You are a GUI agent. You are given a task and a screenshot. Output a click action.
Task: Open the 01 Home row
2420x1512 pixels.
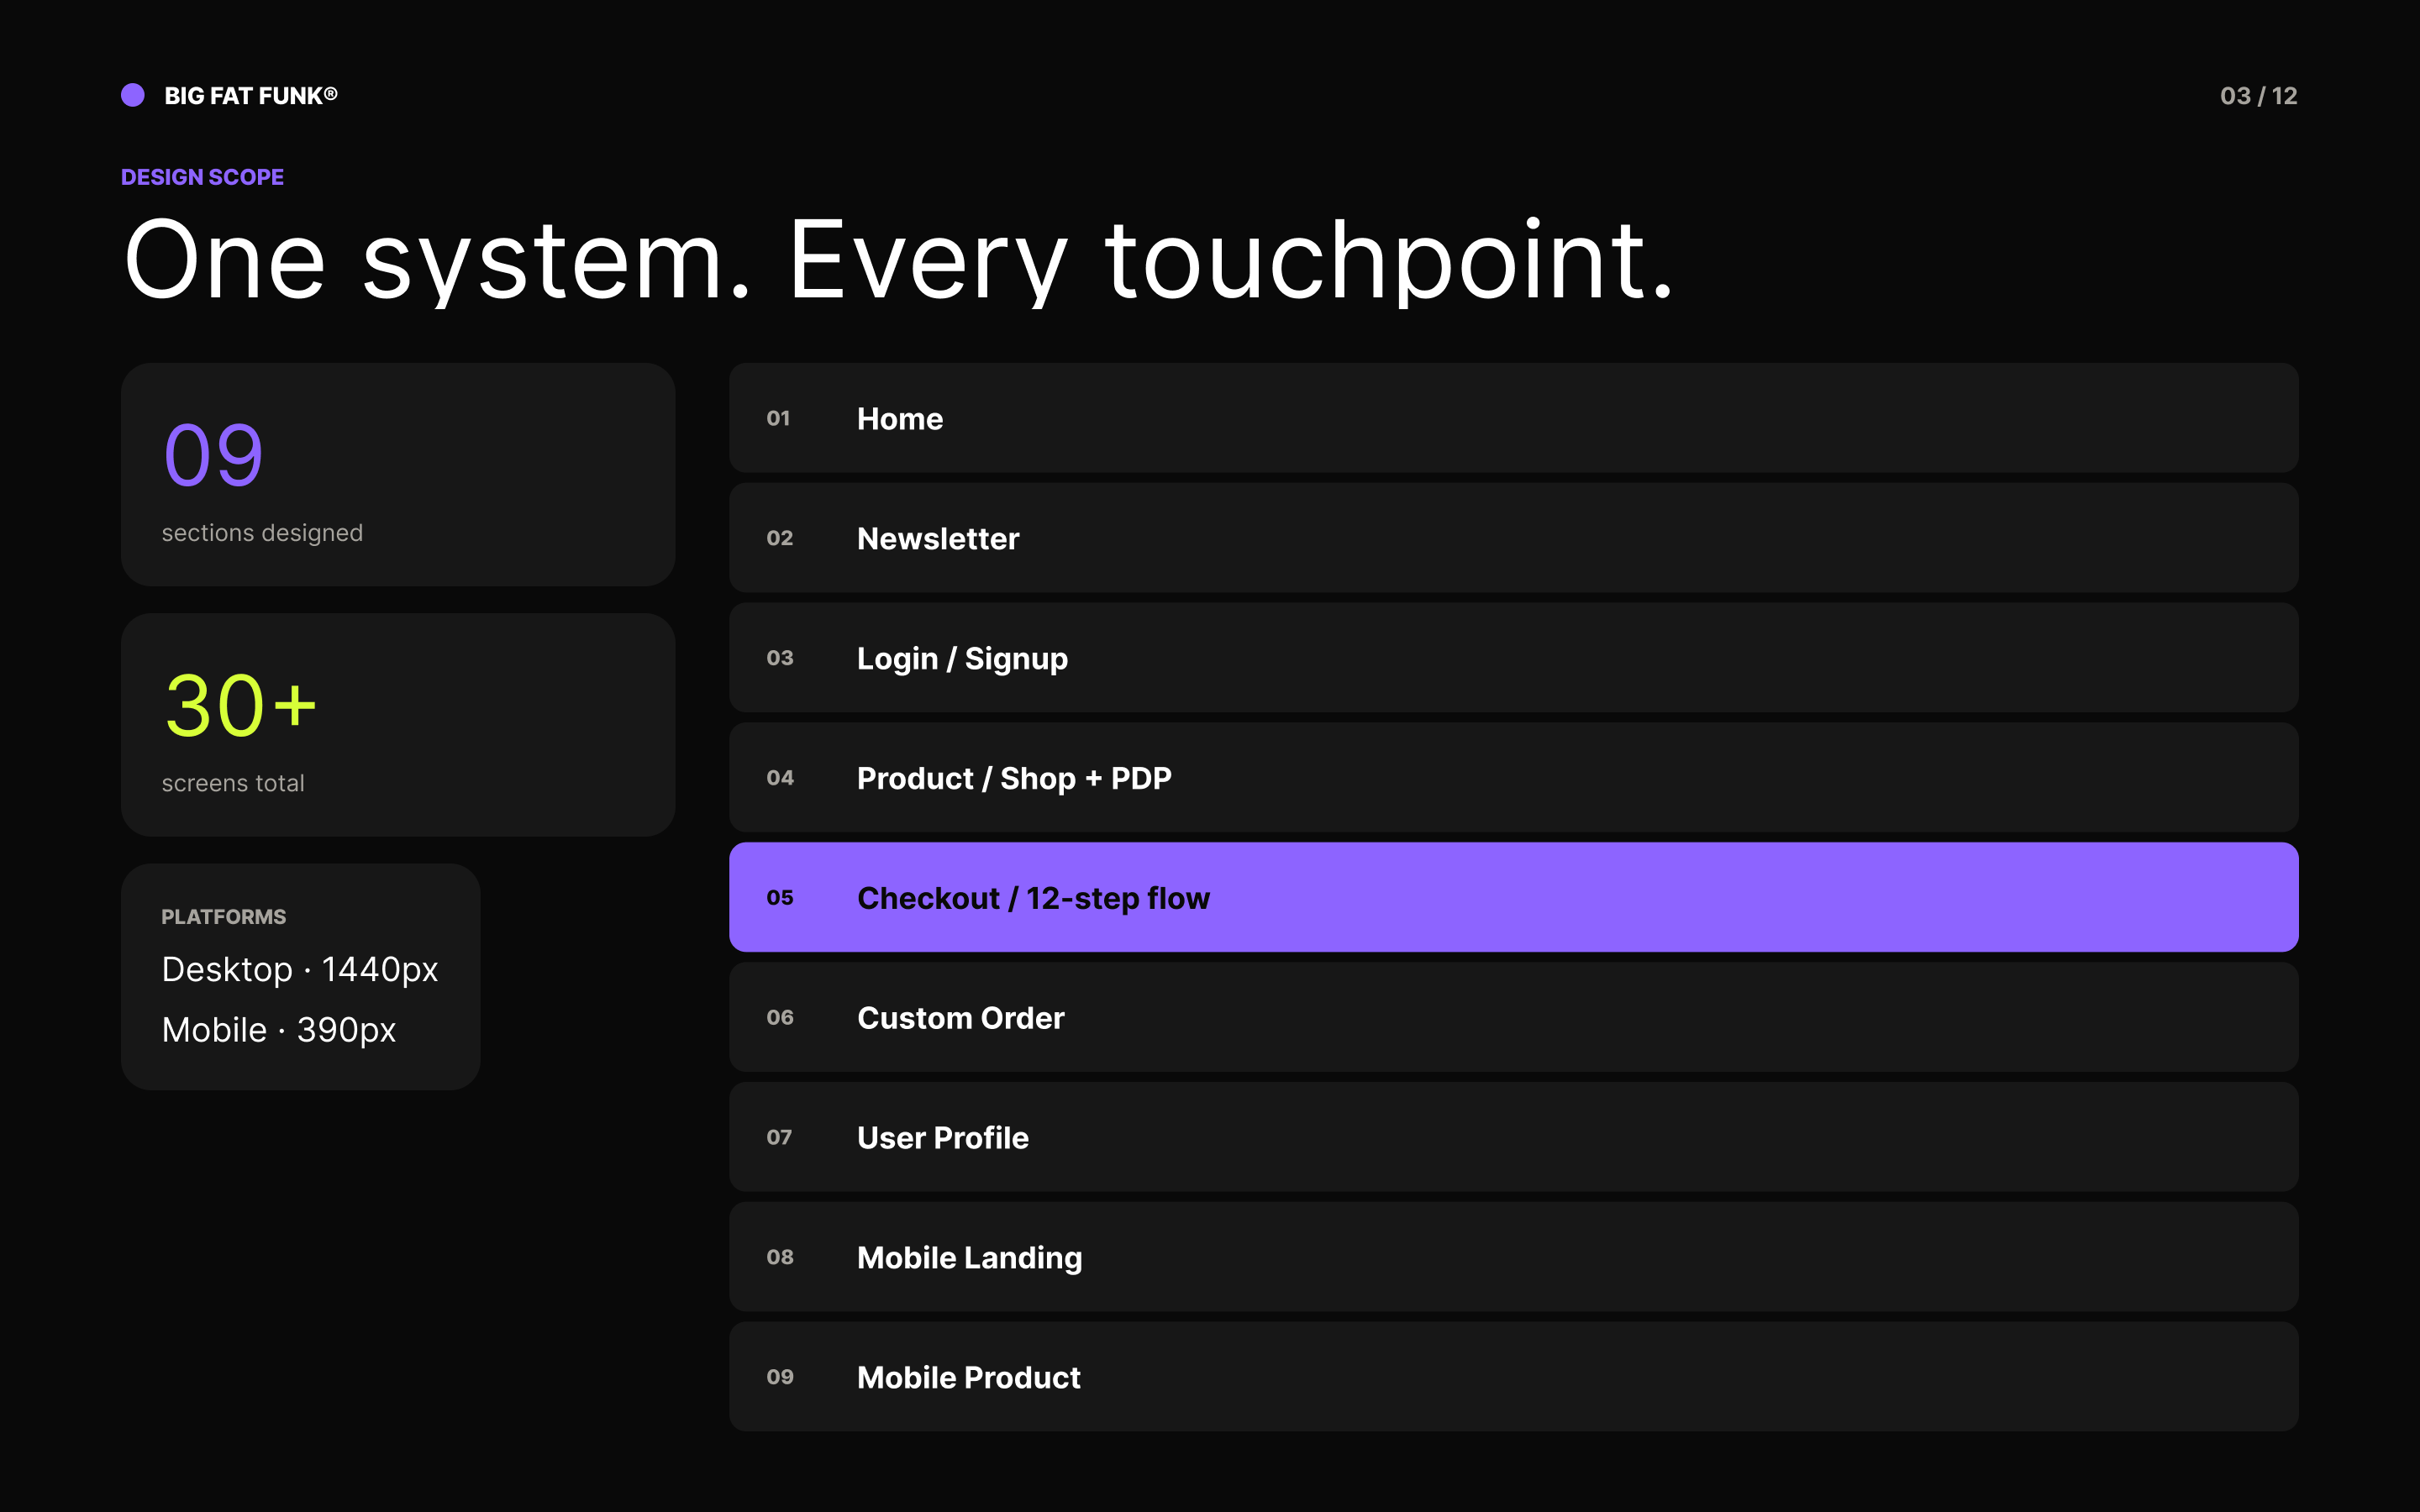tap(1514, 418)
